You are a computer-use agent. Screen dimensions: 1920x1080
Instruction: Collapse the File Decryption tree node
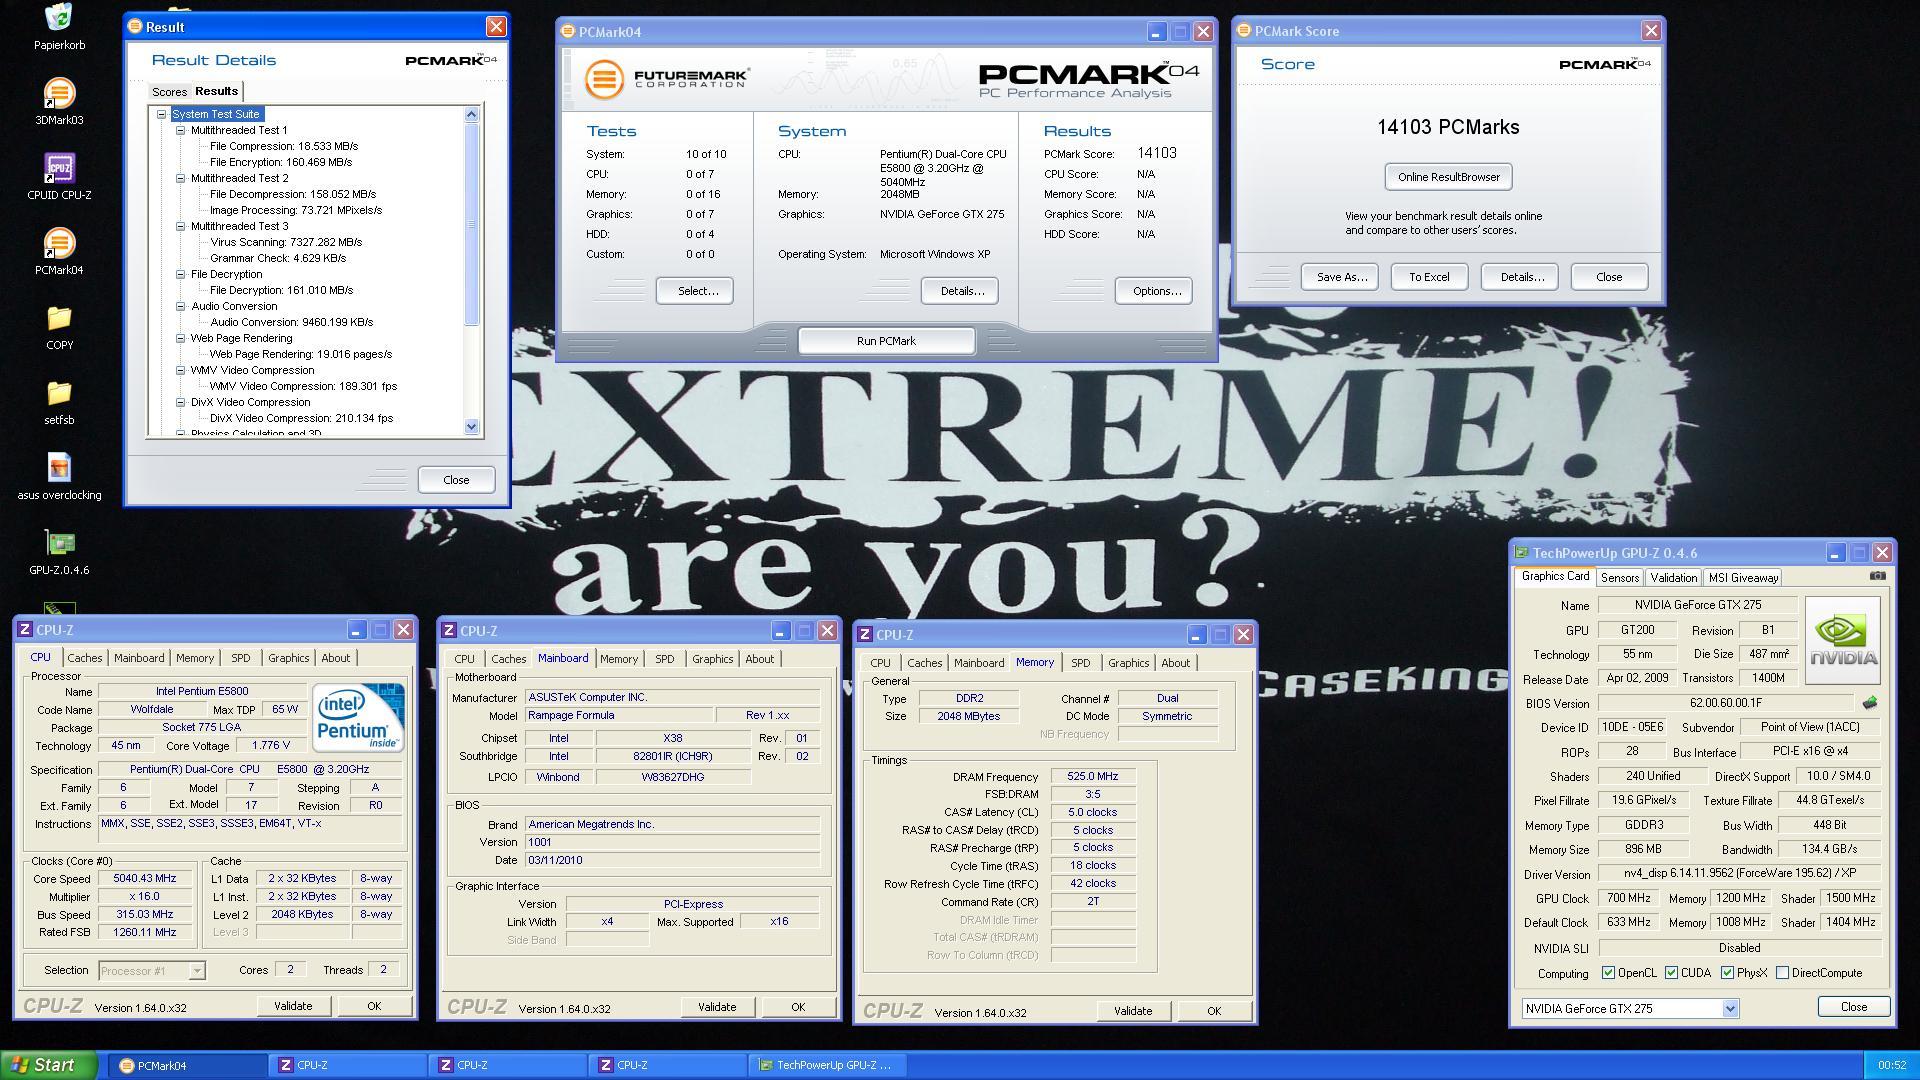[x=180, y=274]
